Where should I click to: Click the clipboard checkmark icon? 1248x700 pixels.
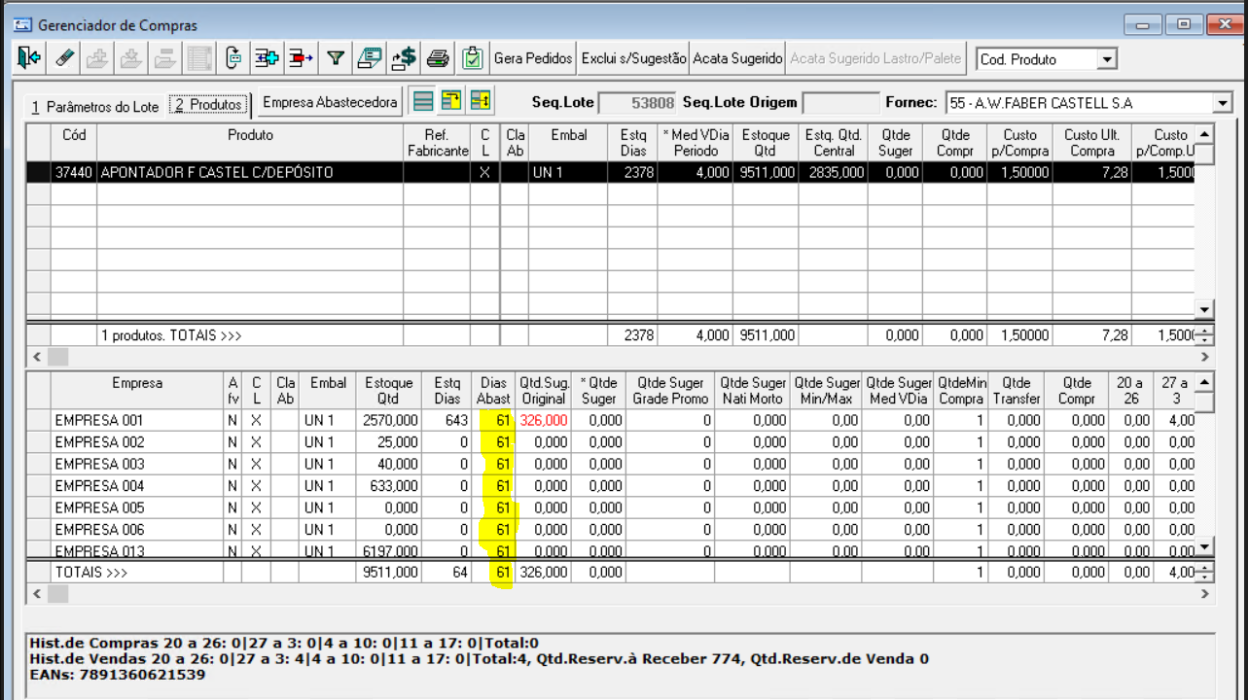[x=472, y=59]
